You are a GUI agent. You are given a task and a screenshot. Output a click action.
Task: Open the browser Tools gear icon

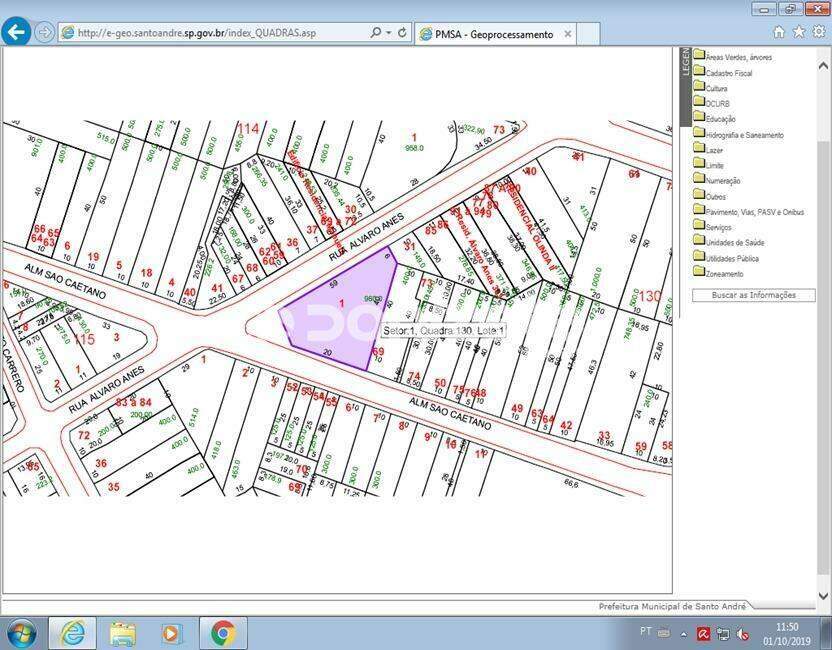(818, 32)
